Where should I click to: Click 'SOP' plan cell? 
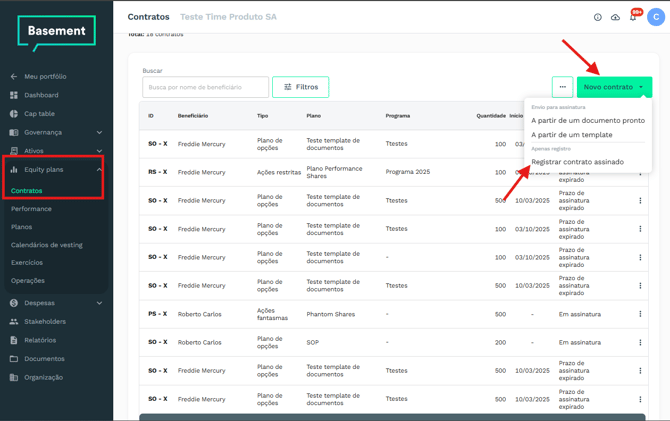pos(313,342)
